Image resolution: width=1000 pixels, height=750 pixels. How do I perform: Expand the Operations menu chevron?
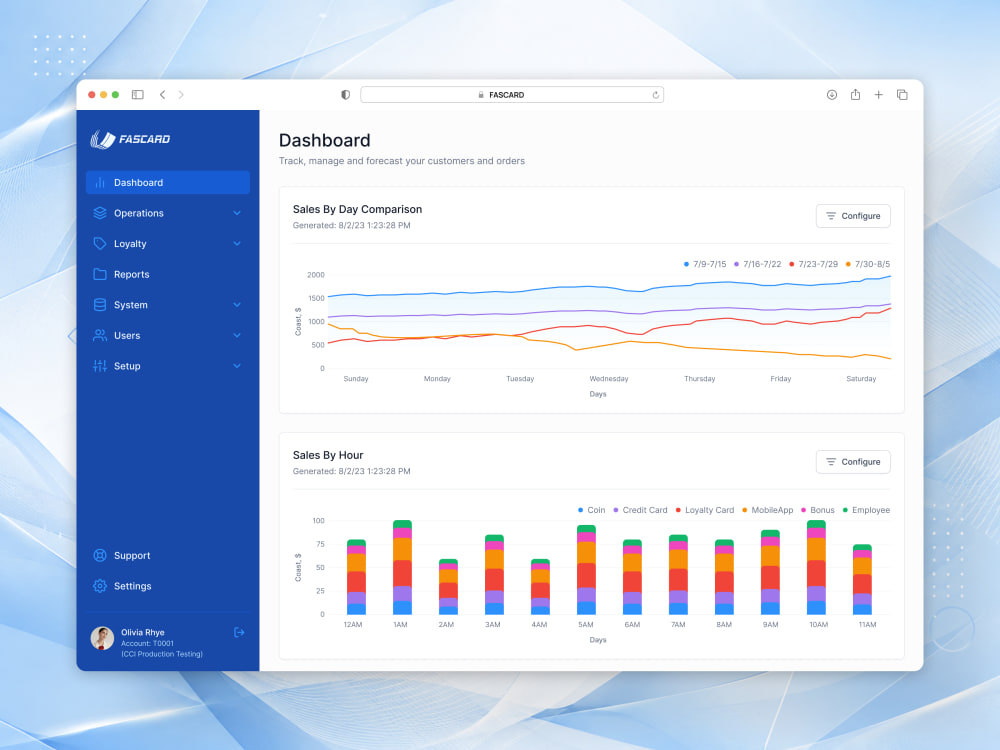(x=237, y=213)
